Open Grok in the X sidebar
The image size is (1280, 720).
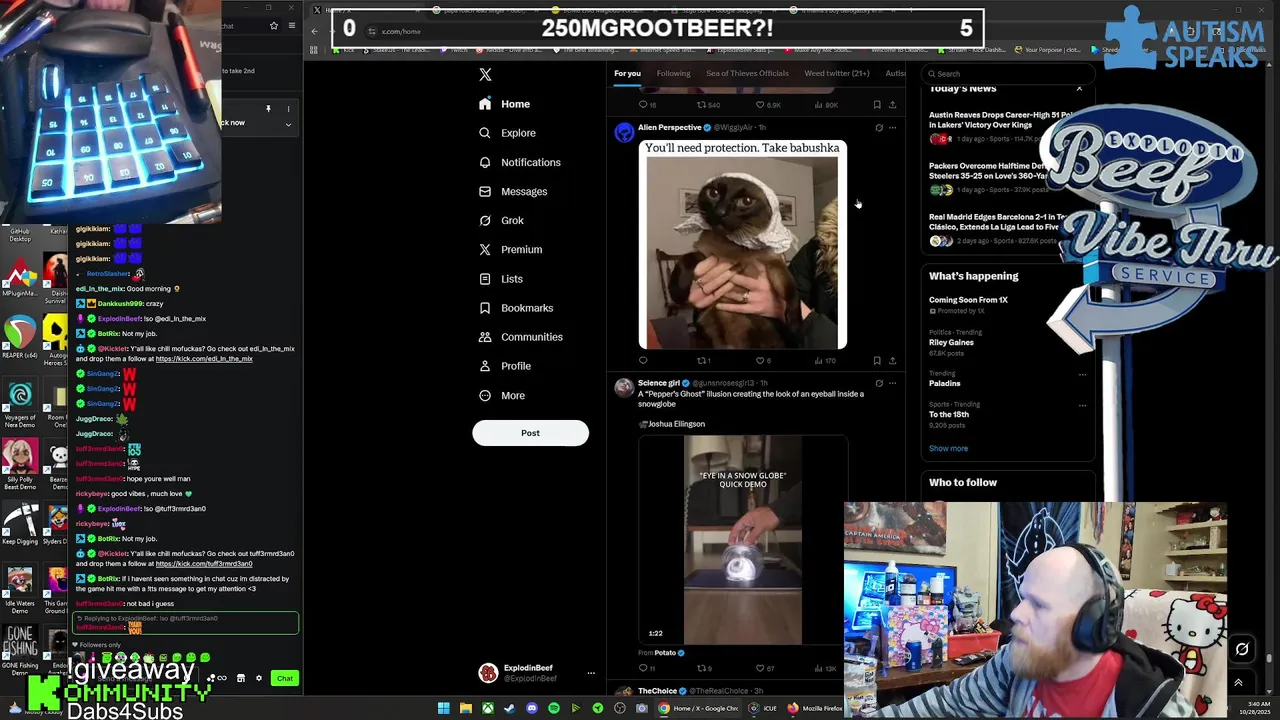(501, 220)
